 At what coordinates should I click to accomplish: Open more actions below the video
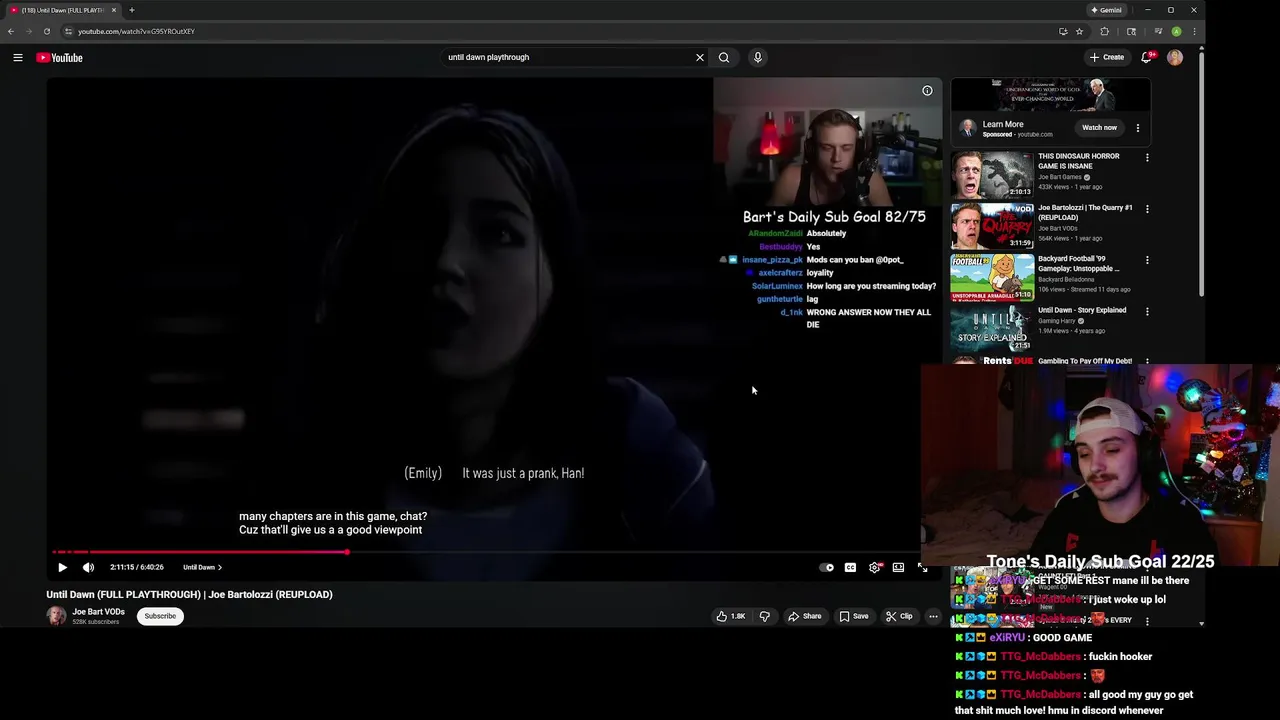[933, 616]
